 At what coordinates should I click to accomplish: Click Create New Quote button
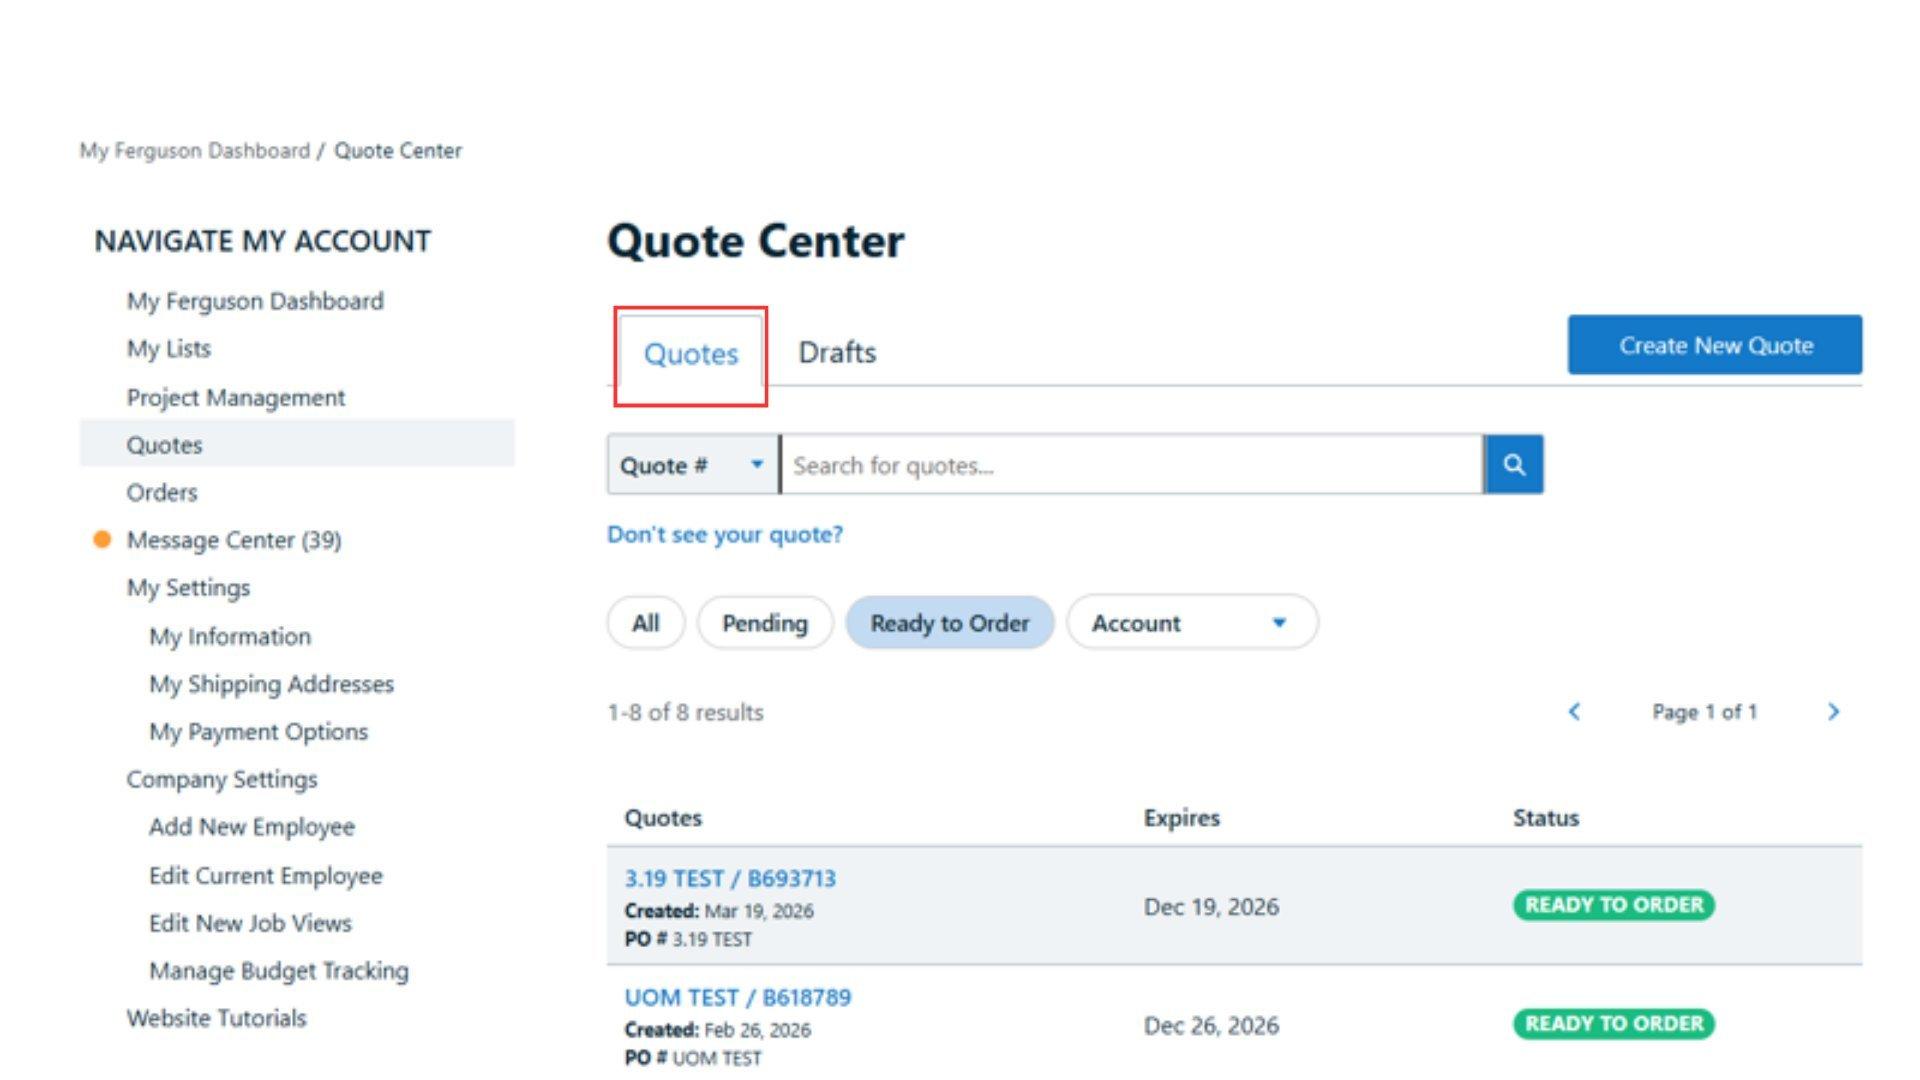[x=1715, y=345]
